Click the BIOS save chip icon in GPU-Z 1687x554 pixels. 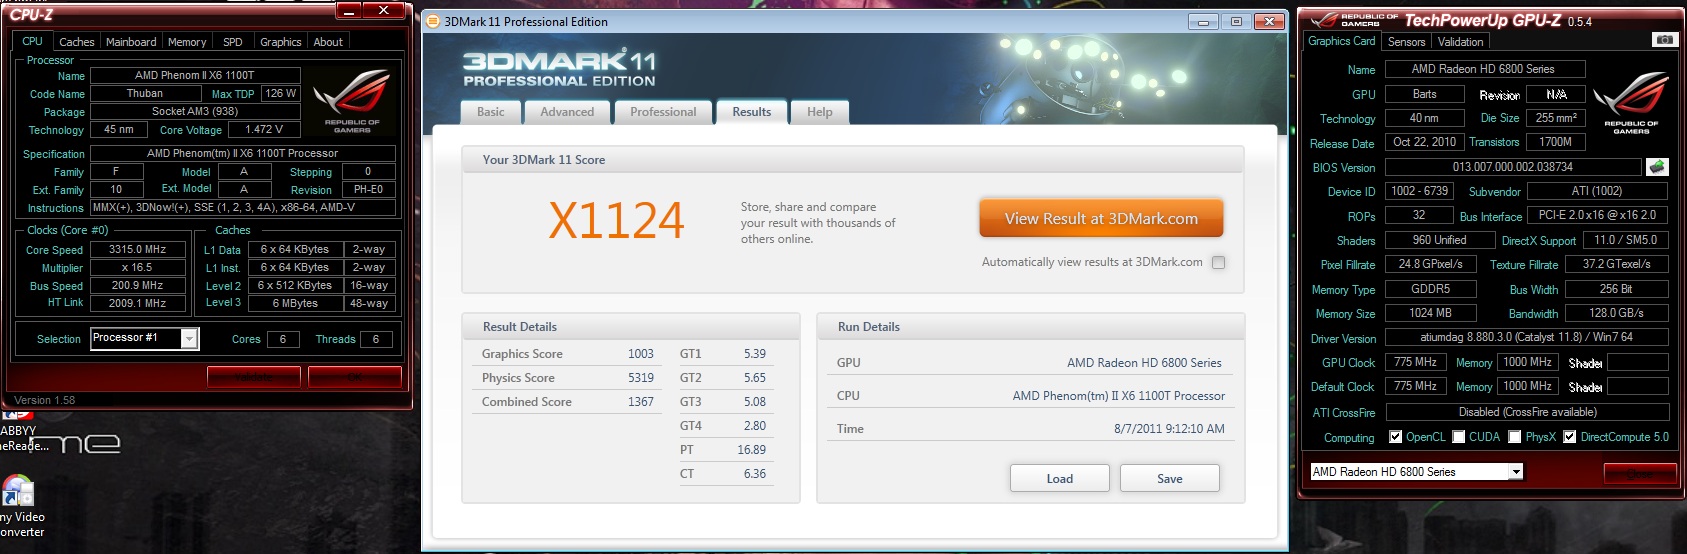(1657, 167)
